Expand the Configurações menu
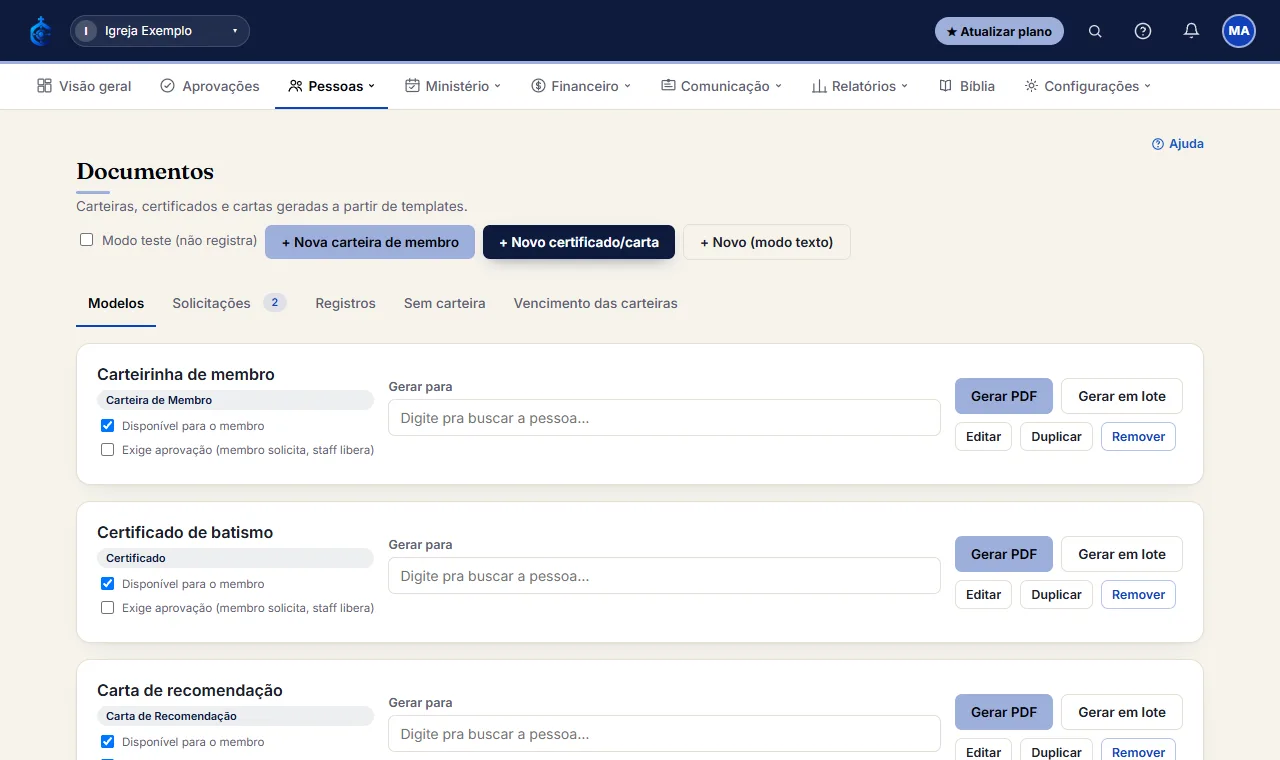The height and width of the screenshot is (760, 1280). [x=1088, y=86]
